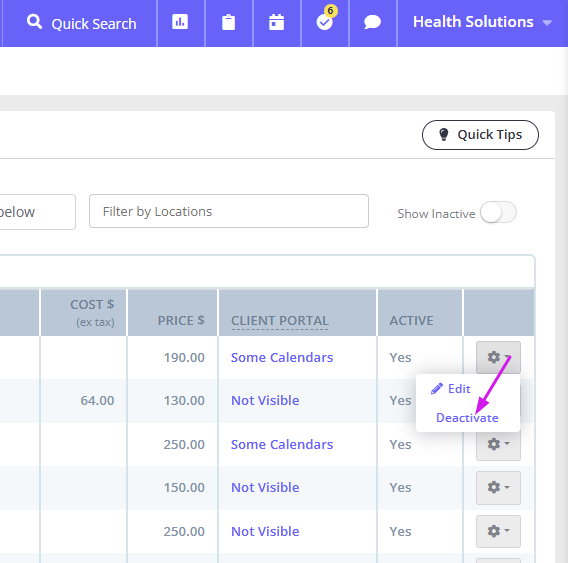Open gear dropdown for second 250.00 Not Visible row
The width and height of the screenshot is (568, 563).
click(x=498, y=531)
